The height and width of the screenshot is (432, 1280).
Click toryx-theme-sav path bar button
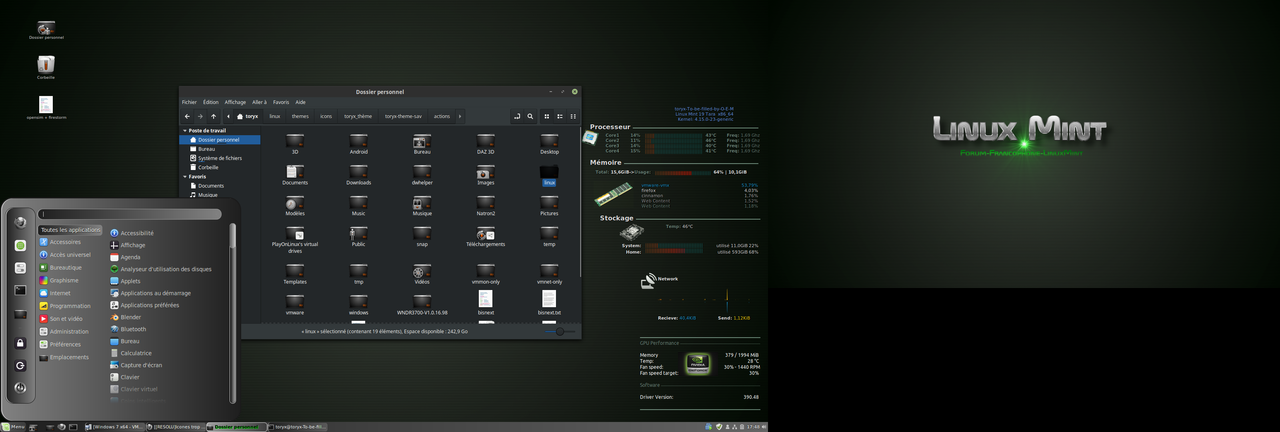(403, 116)
